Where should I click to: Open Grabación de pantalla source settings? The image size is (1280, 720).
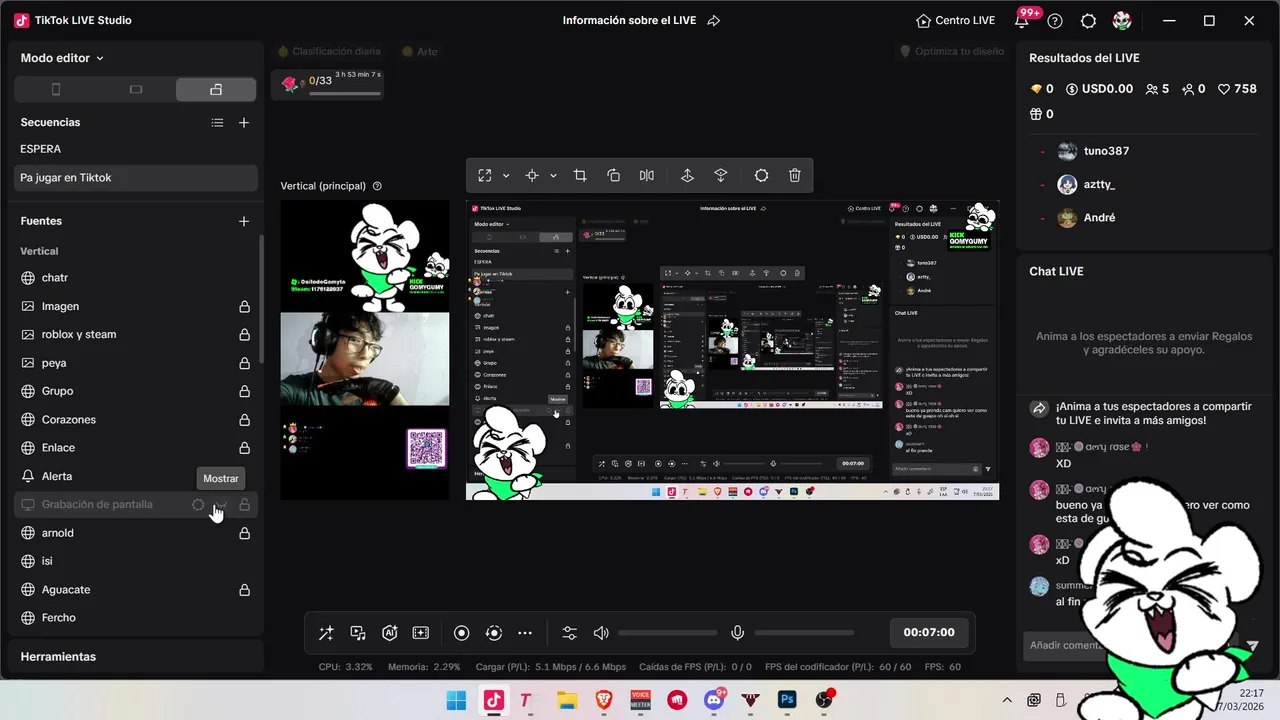198,505
